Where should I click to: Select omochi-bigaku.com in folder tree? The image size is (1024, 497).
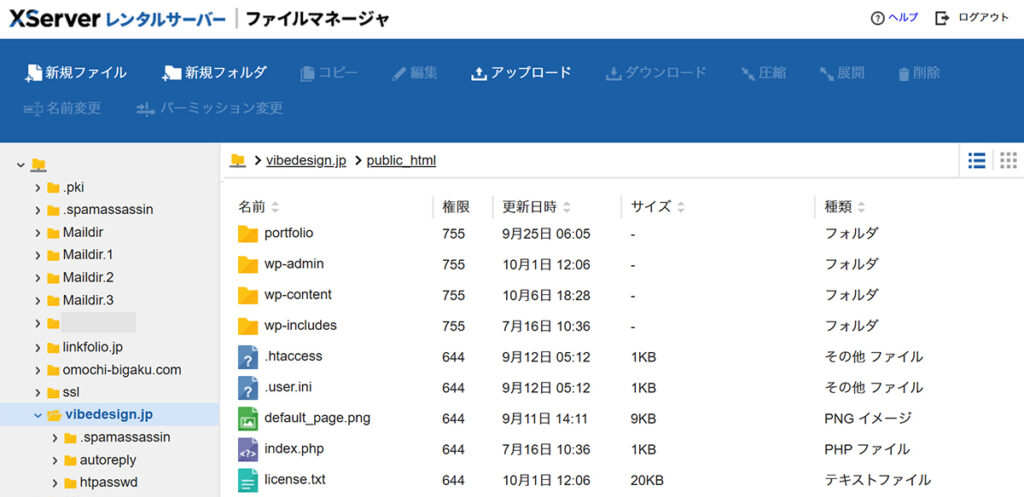[122, 369]
